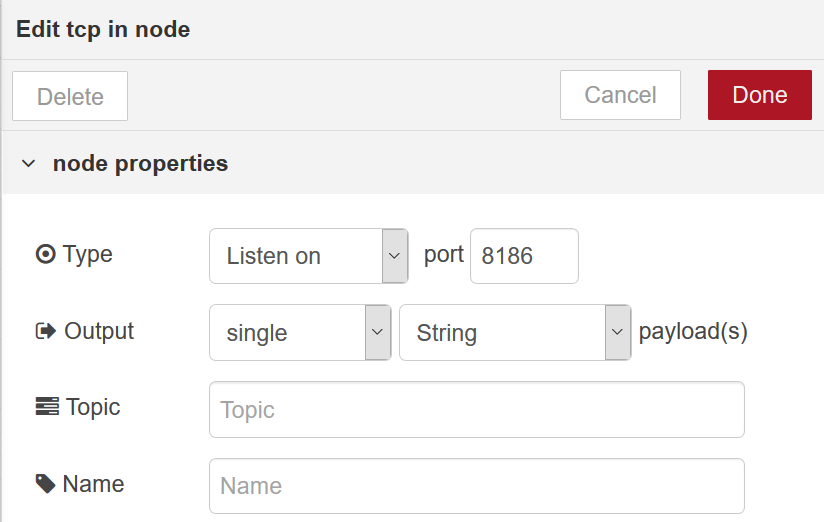Click into the Name text field
The image size is (824, 522).
(x=477, y=486)
